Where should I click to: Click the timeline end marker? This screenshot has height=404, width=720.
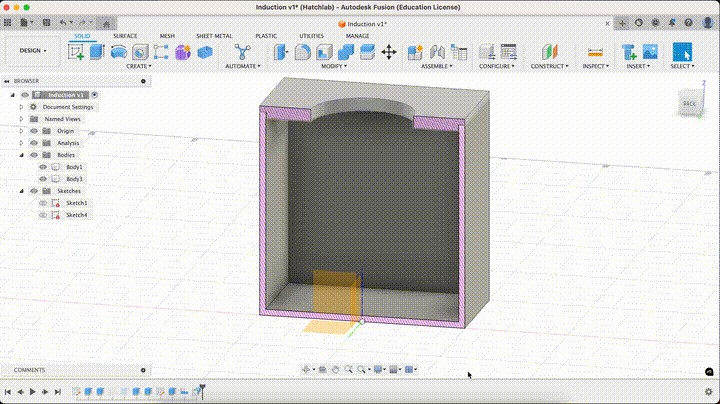coord(202,391)
